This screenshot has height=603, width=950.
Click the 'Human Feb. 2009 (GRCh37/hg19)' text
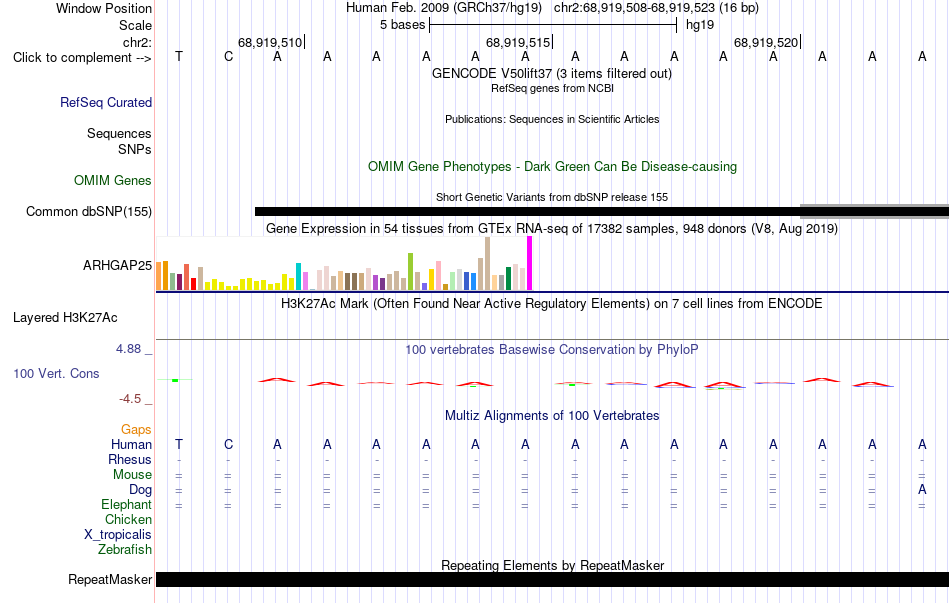coord(444,8)
